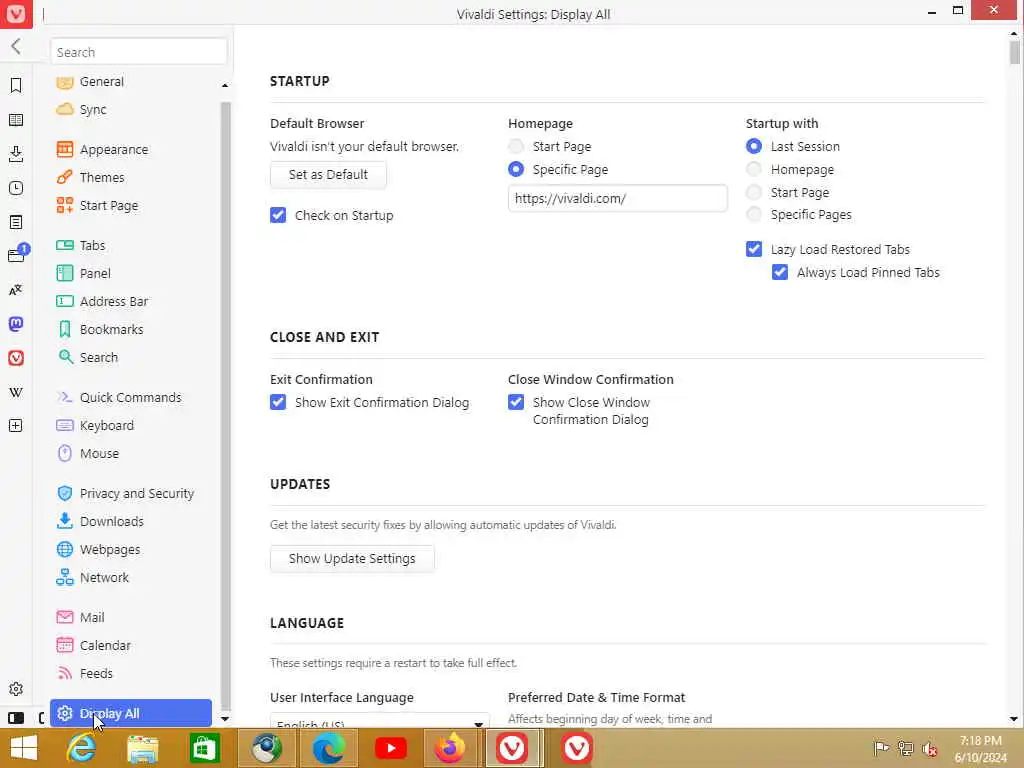Click the Set as Default button

[328, 174]
